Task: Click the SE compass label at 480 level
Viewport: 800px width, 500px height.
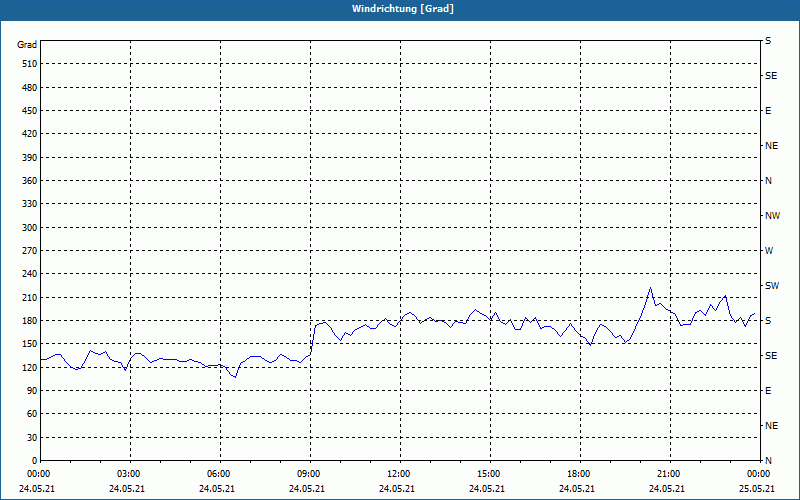Action: click(x=771, y=76)
